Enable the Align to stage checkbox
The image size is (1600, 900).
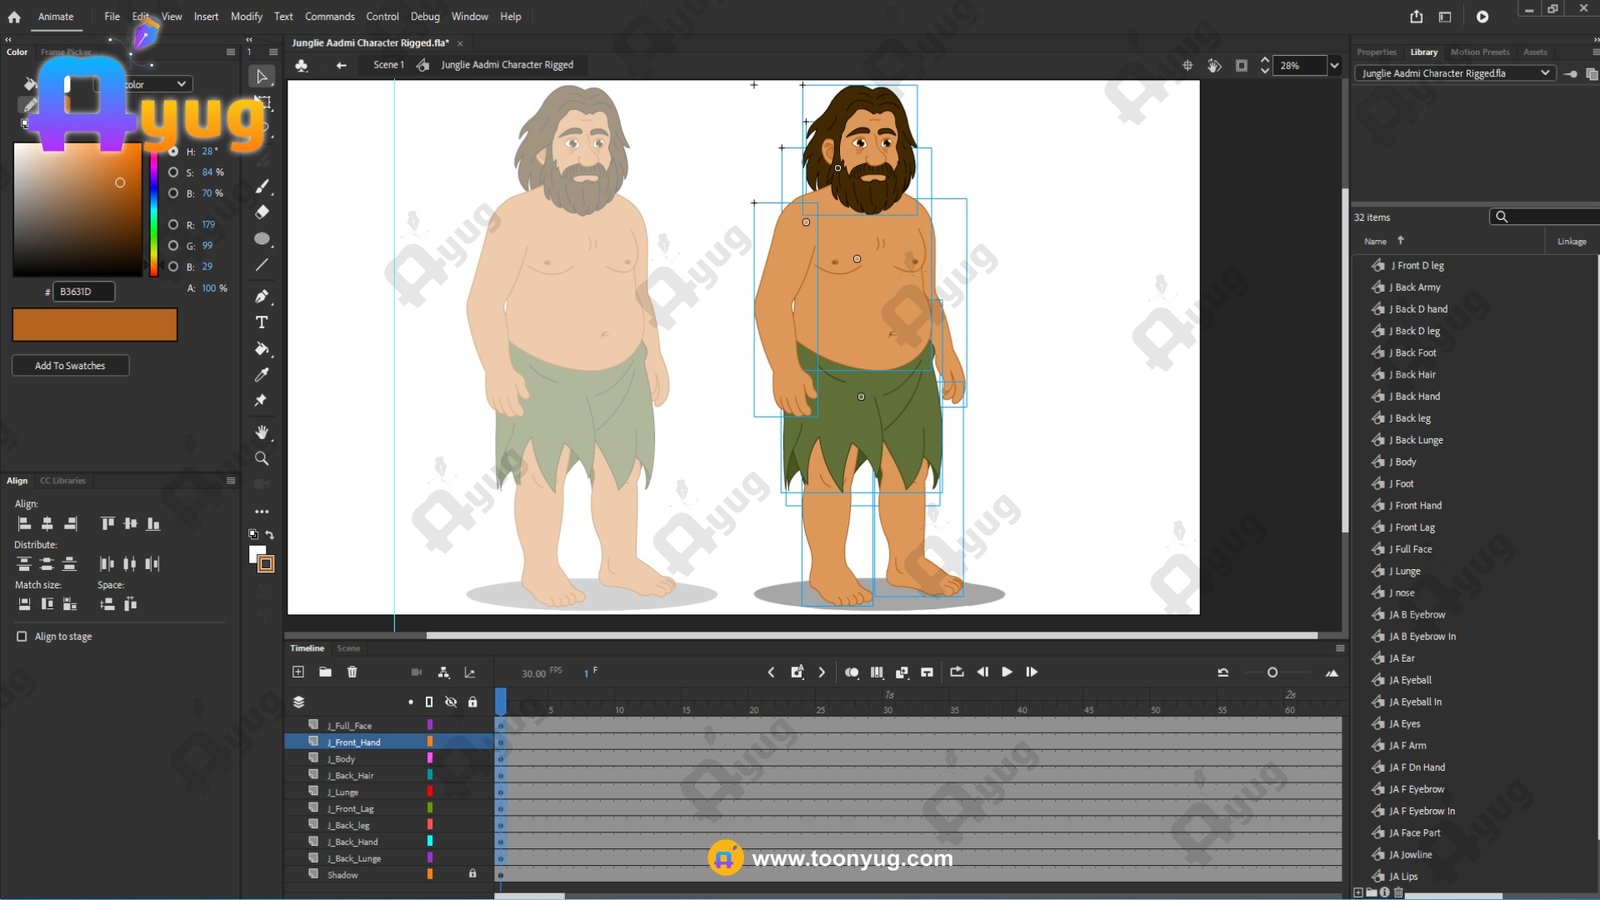point(22,636)
